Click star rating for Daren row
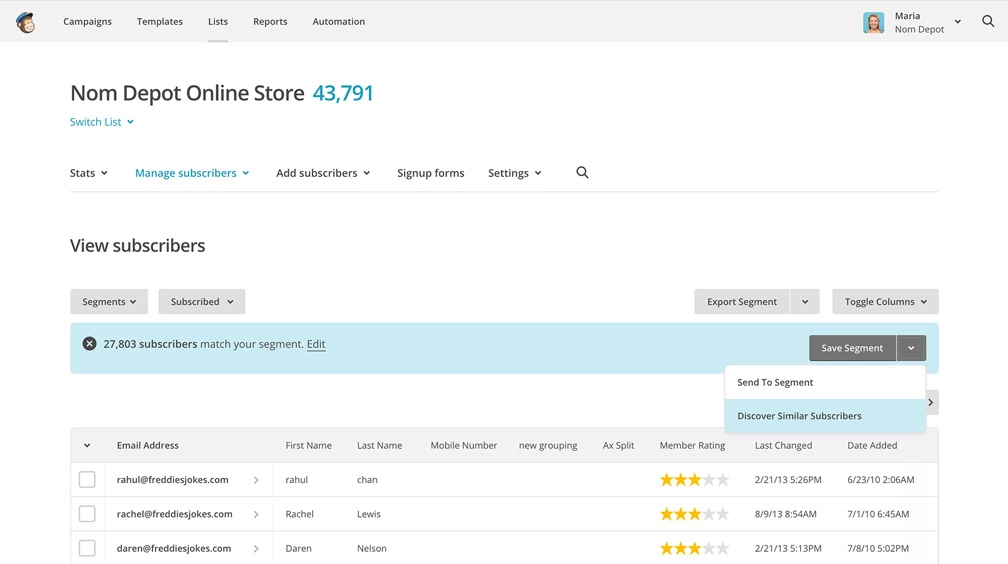Viewport: 1008px width, 564px height. tap(694, 549)
